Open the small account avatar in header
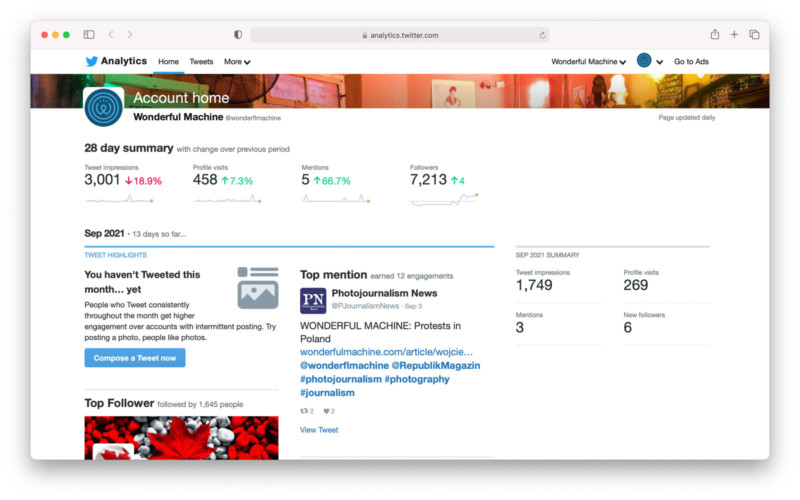This screenshot has height=500, width=800. 644,61
